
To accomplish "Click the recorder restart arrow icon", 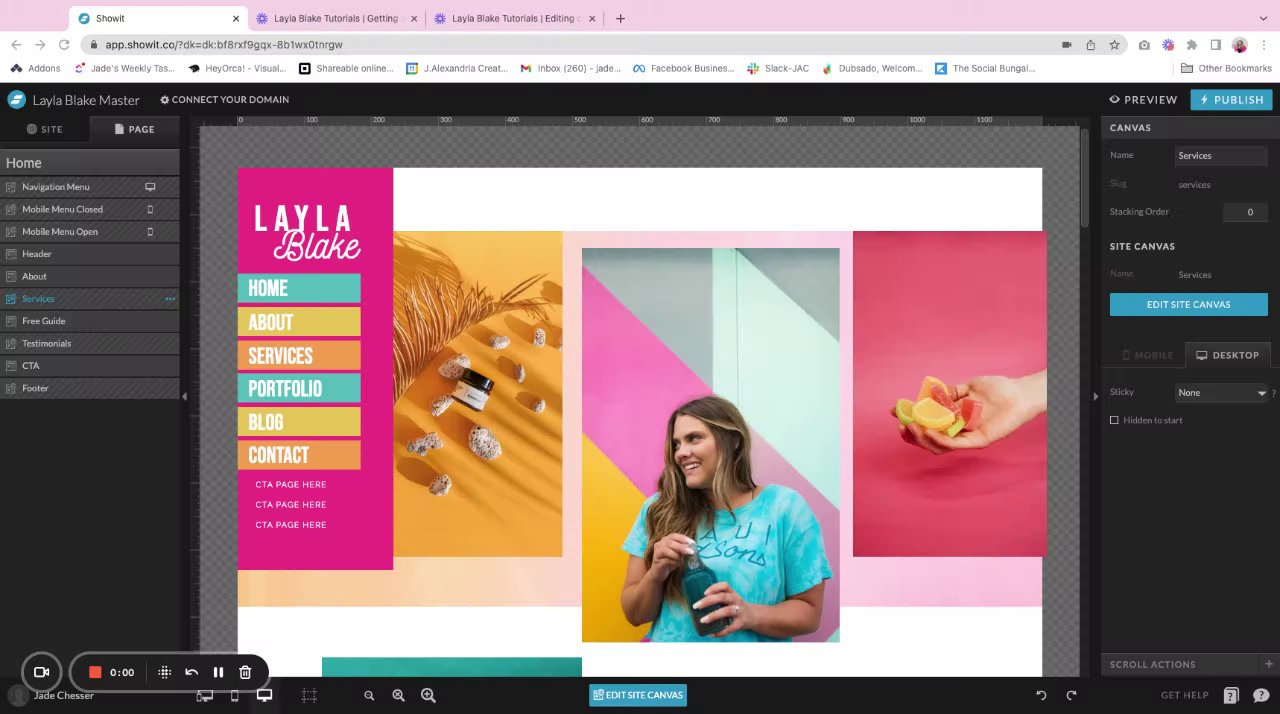I will 191,672.
